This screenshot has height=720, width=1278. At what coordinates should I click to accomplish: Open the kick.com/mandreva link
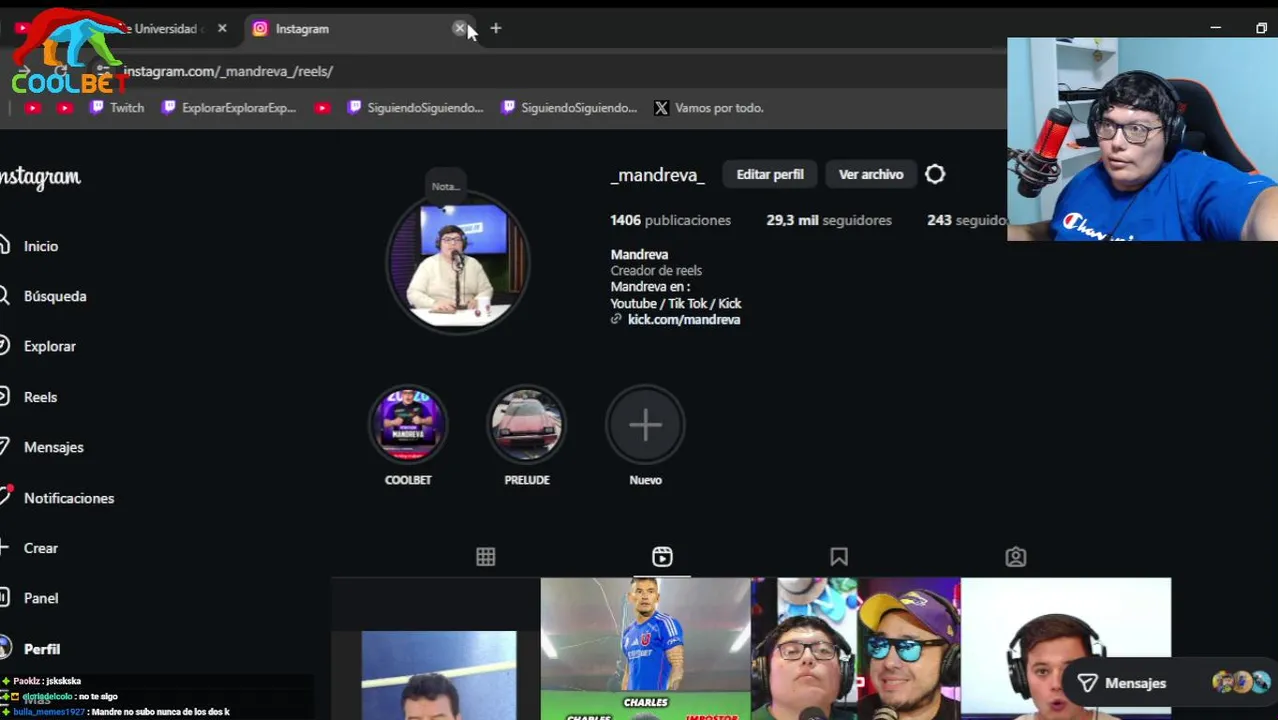pos(684,320)
